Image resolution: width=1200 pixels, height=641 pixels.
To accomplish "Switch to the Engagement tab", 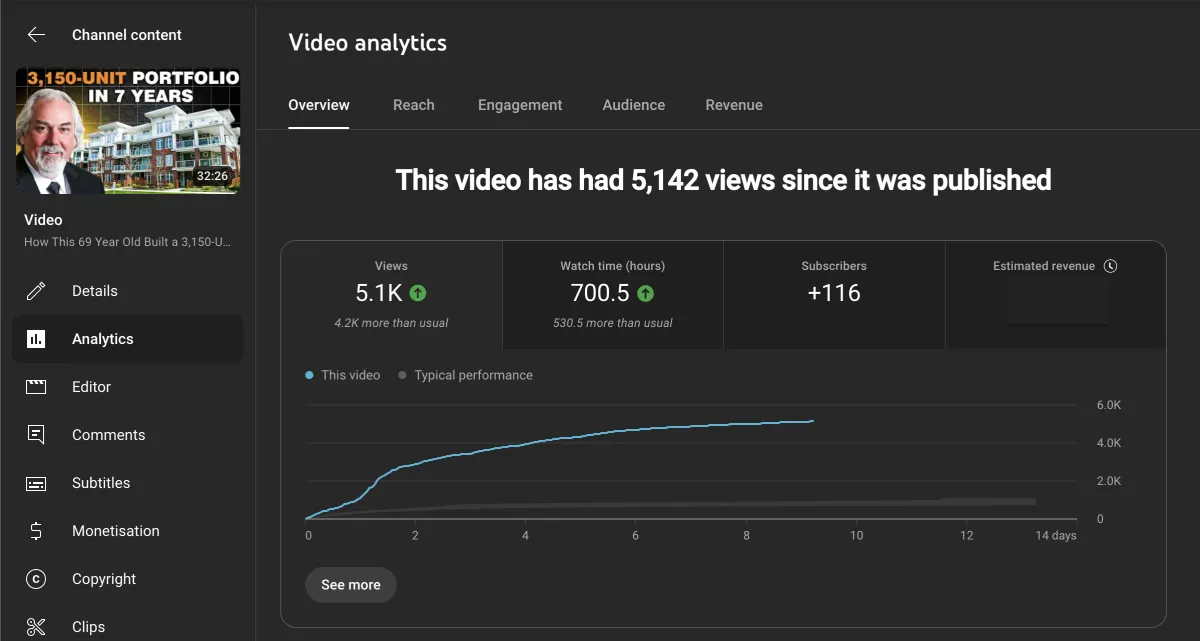I will pos(520,105).
